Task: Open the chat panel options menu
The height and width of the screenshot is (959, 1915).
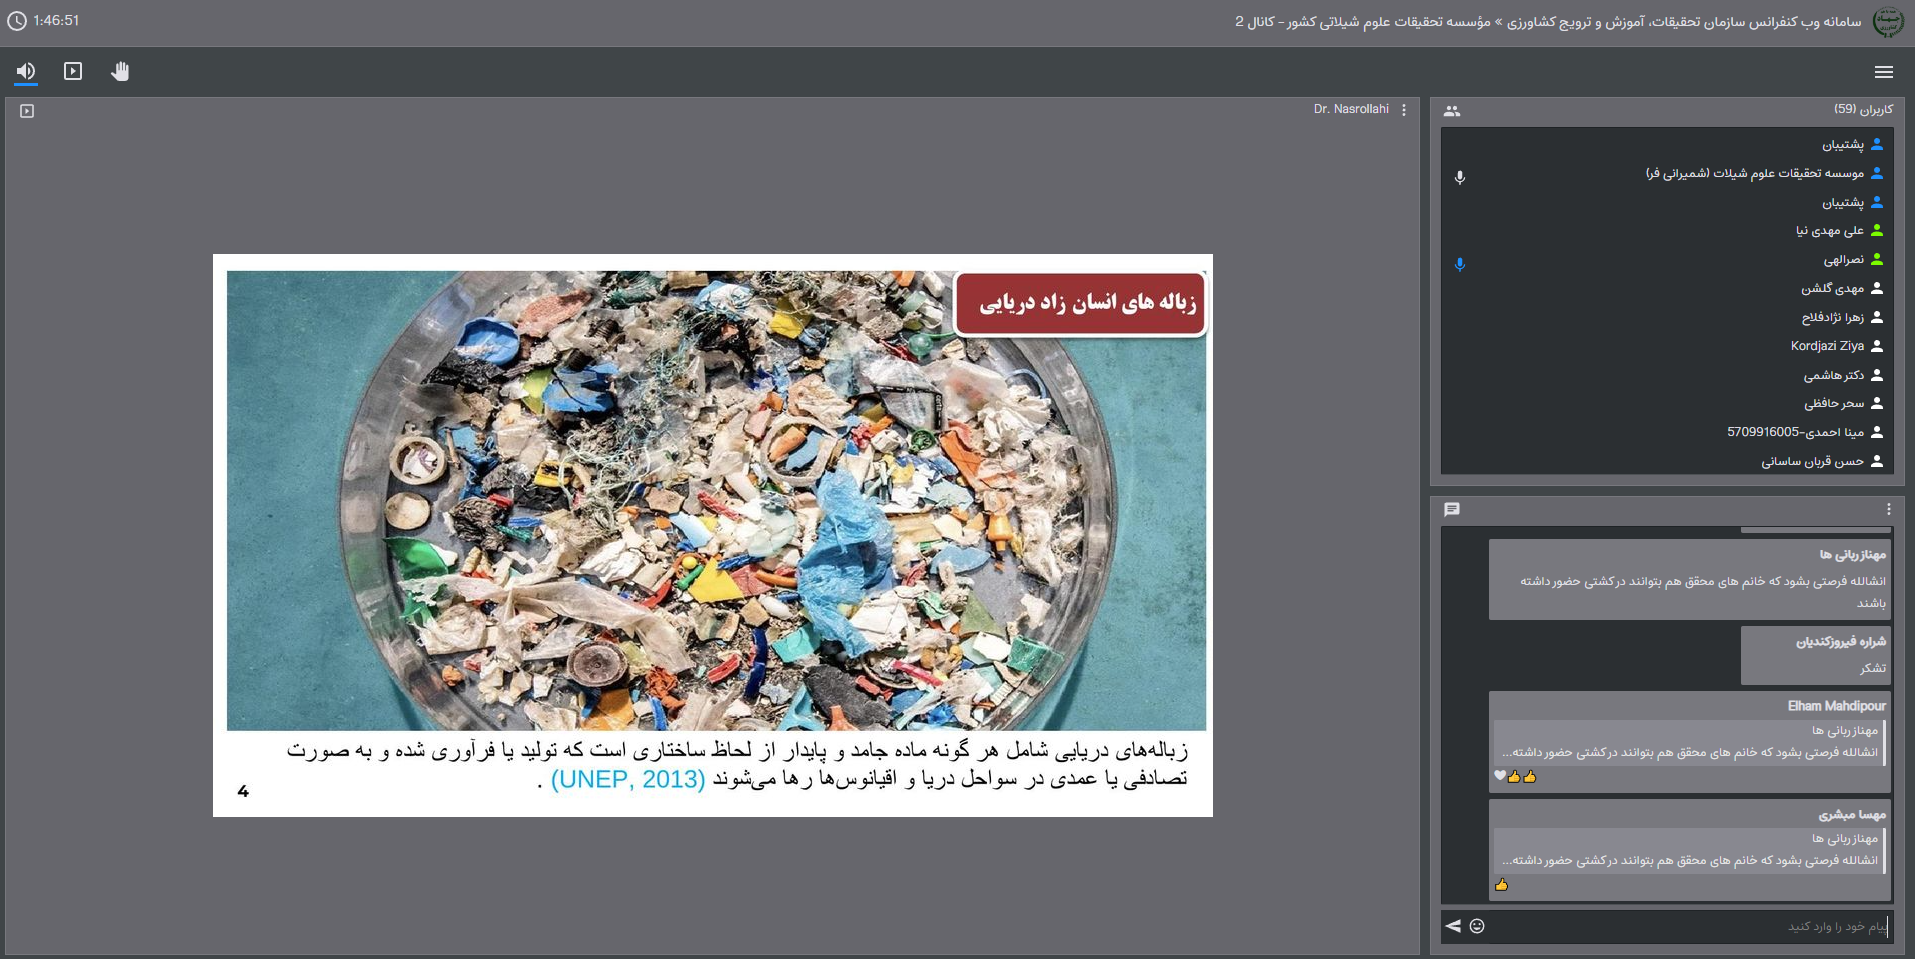Action: coord(1888,510)
